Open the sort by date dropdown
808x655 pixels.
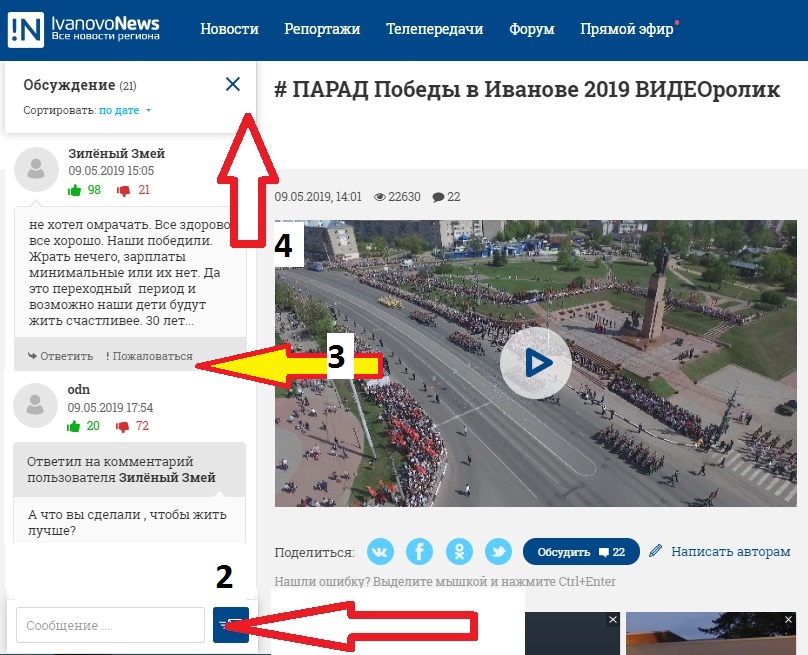click(x=125, y=110)
